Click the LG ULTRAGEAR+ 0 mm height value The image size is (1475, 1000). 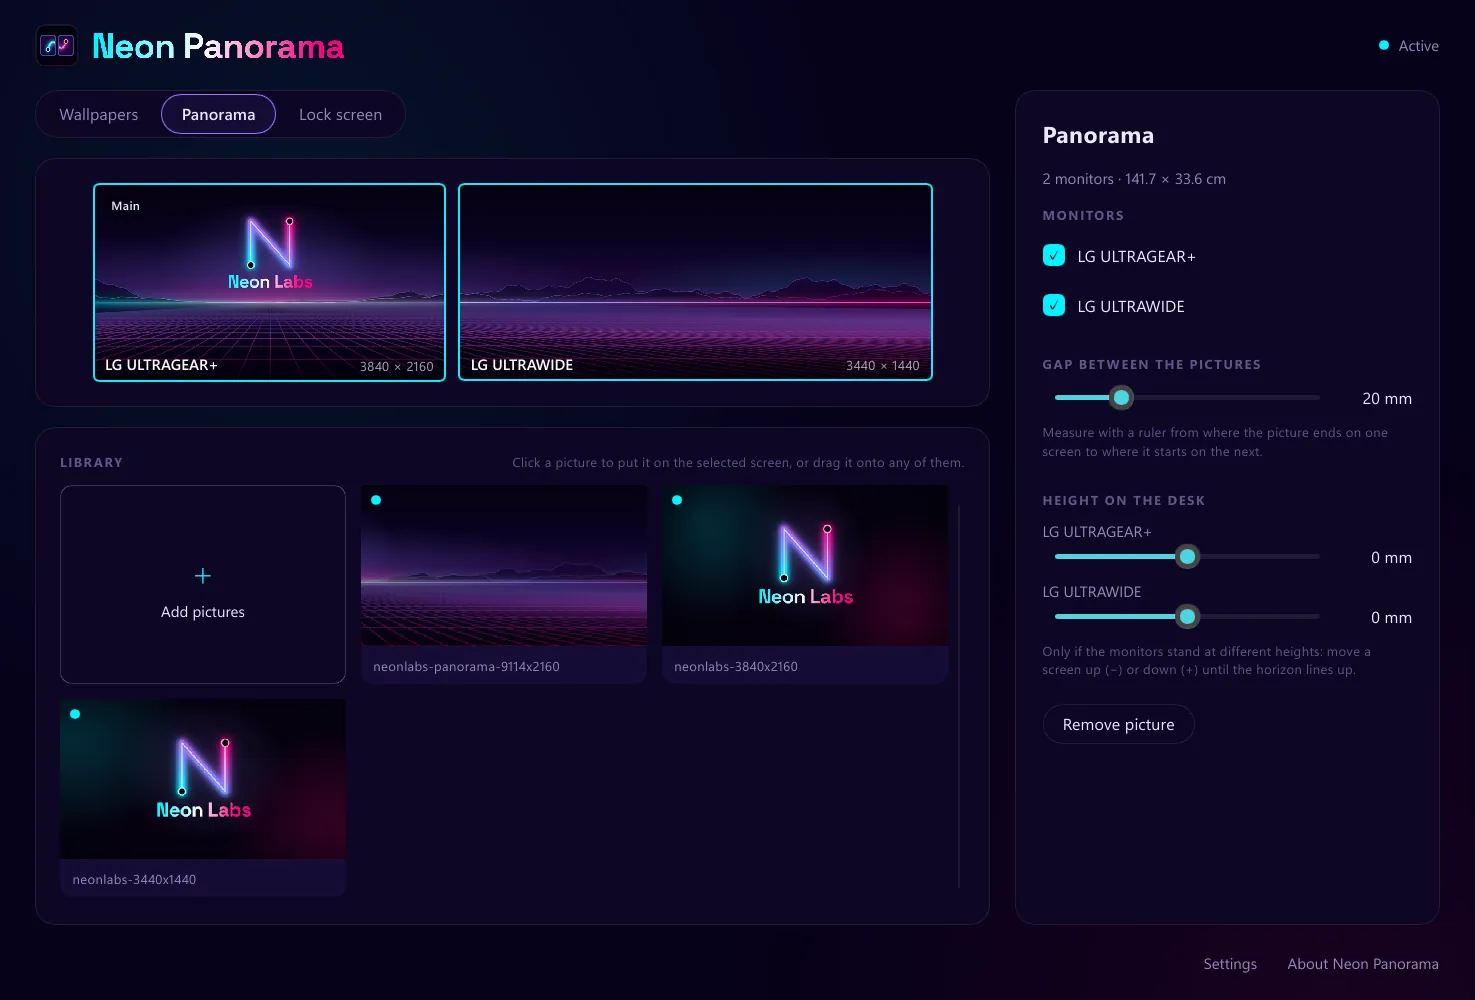click(1391, 558)
